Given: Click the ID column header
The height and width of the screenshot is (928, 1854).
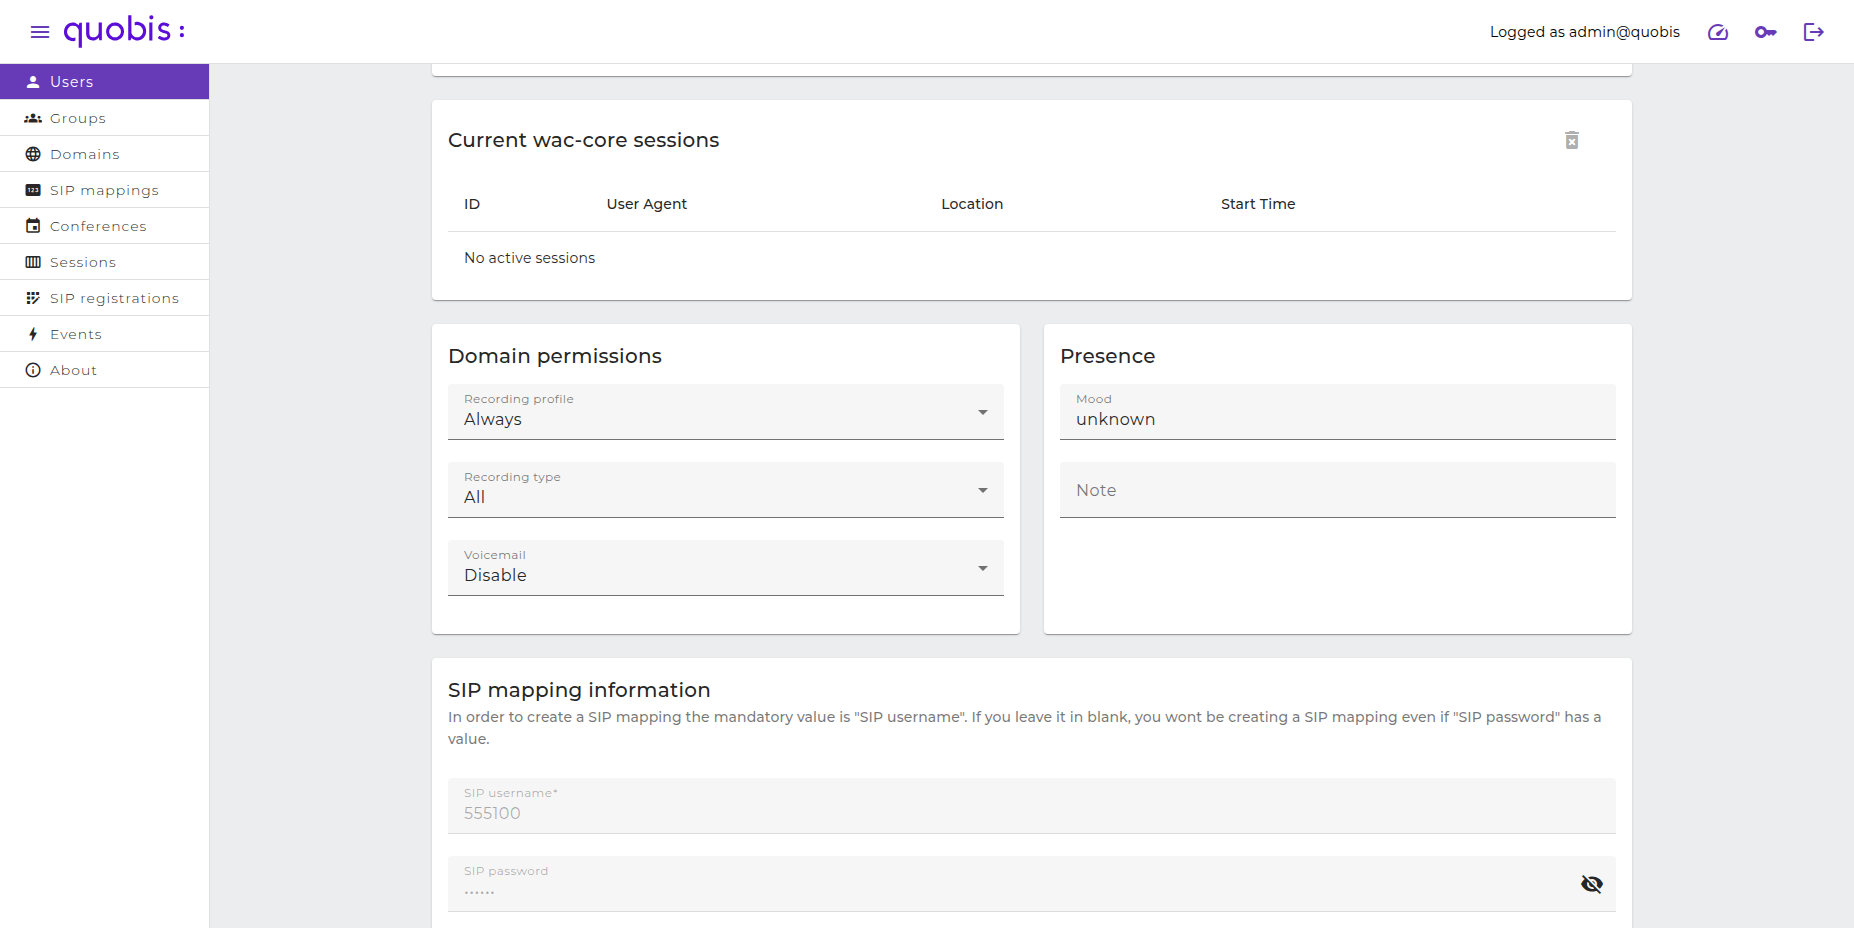Looking at the screenshot, I should [x=472, y=204].
